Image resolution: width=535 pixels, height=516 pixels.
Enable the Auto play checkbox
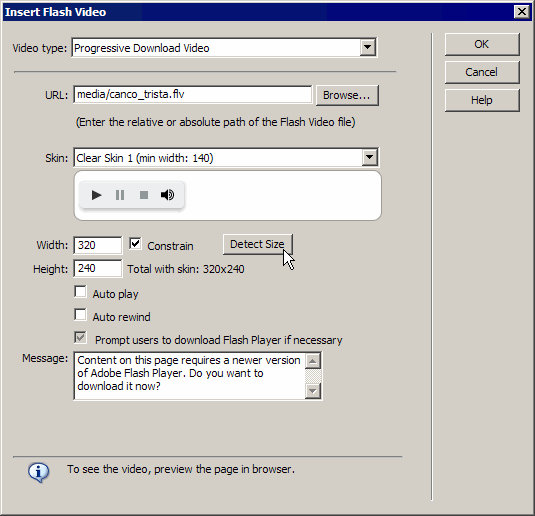tap(81, 292)
